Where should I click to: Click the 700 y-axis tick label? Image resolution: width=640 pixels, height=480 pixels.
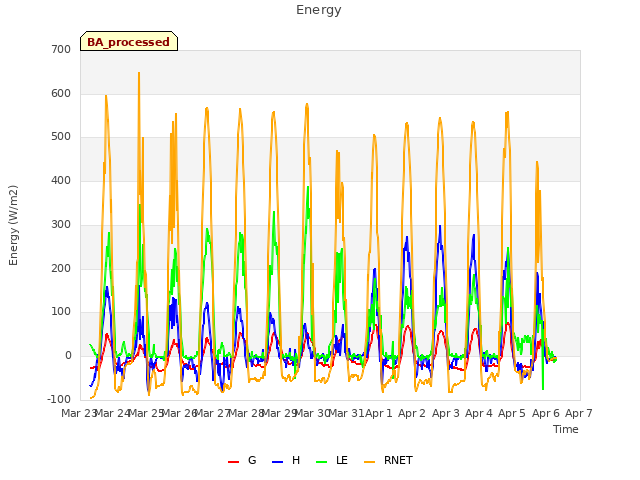61,49
